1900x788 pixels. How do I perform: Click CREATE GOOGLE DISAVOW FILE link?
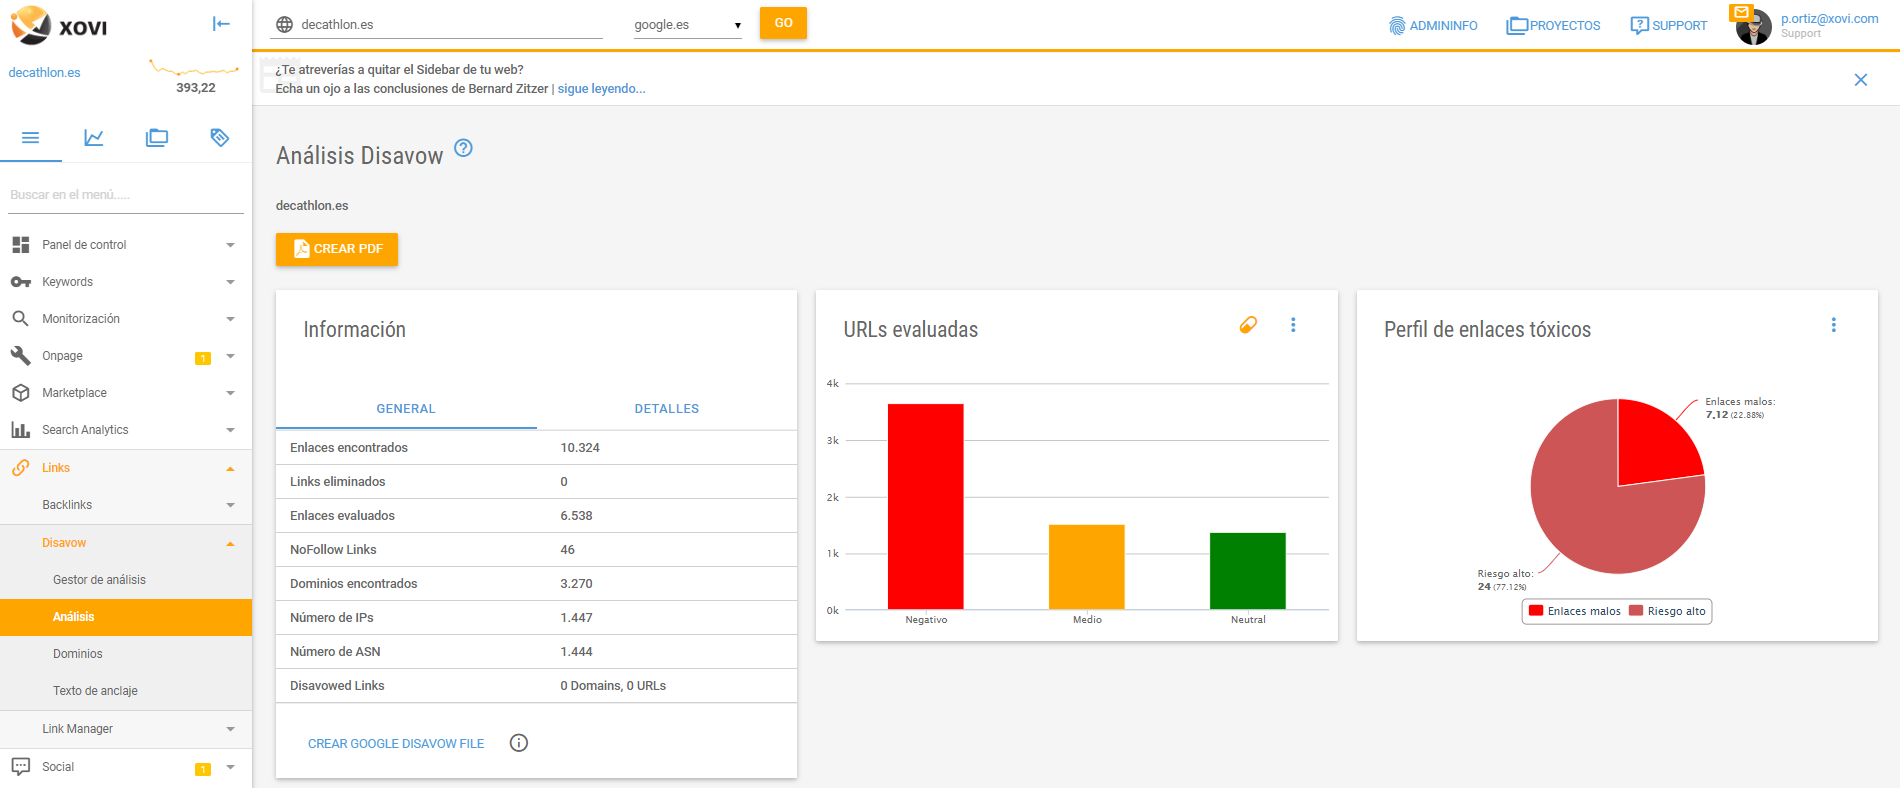coord(396,744)
